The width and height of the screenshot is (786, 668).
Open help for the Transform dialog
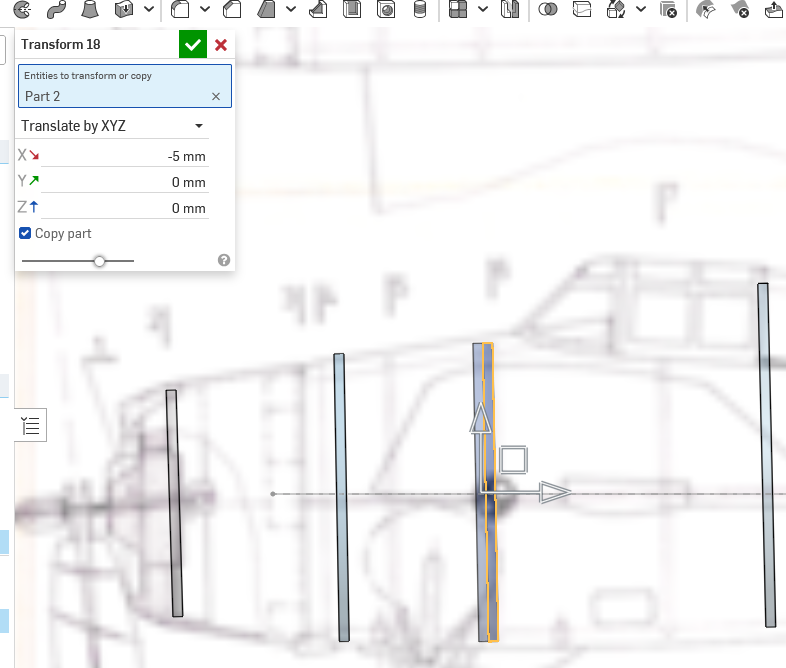[x=224, y=260]
